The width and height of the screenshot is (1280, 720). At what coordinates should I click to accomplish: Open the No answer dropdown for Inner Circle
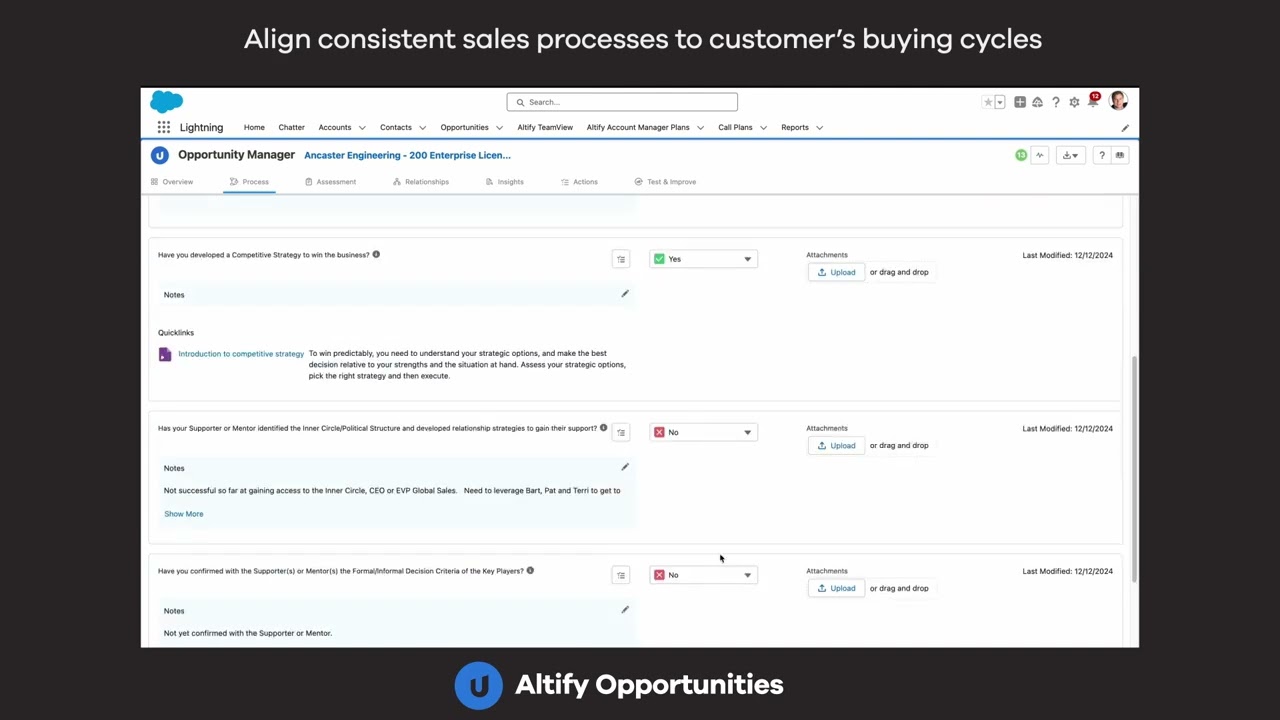(x=703, y=432)
